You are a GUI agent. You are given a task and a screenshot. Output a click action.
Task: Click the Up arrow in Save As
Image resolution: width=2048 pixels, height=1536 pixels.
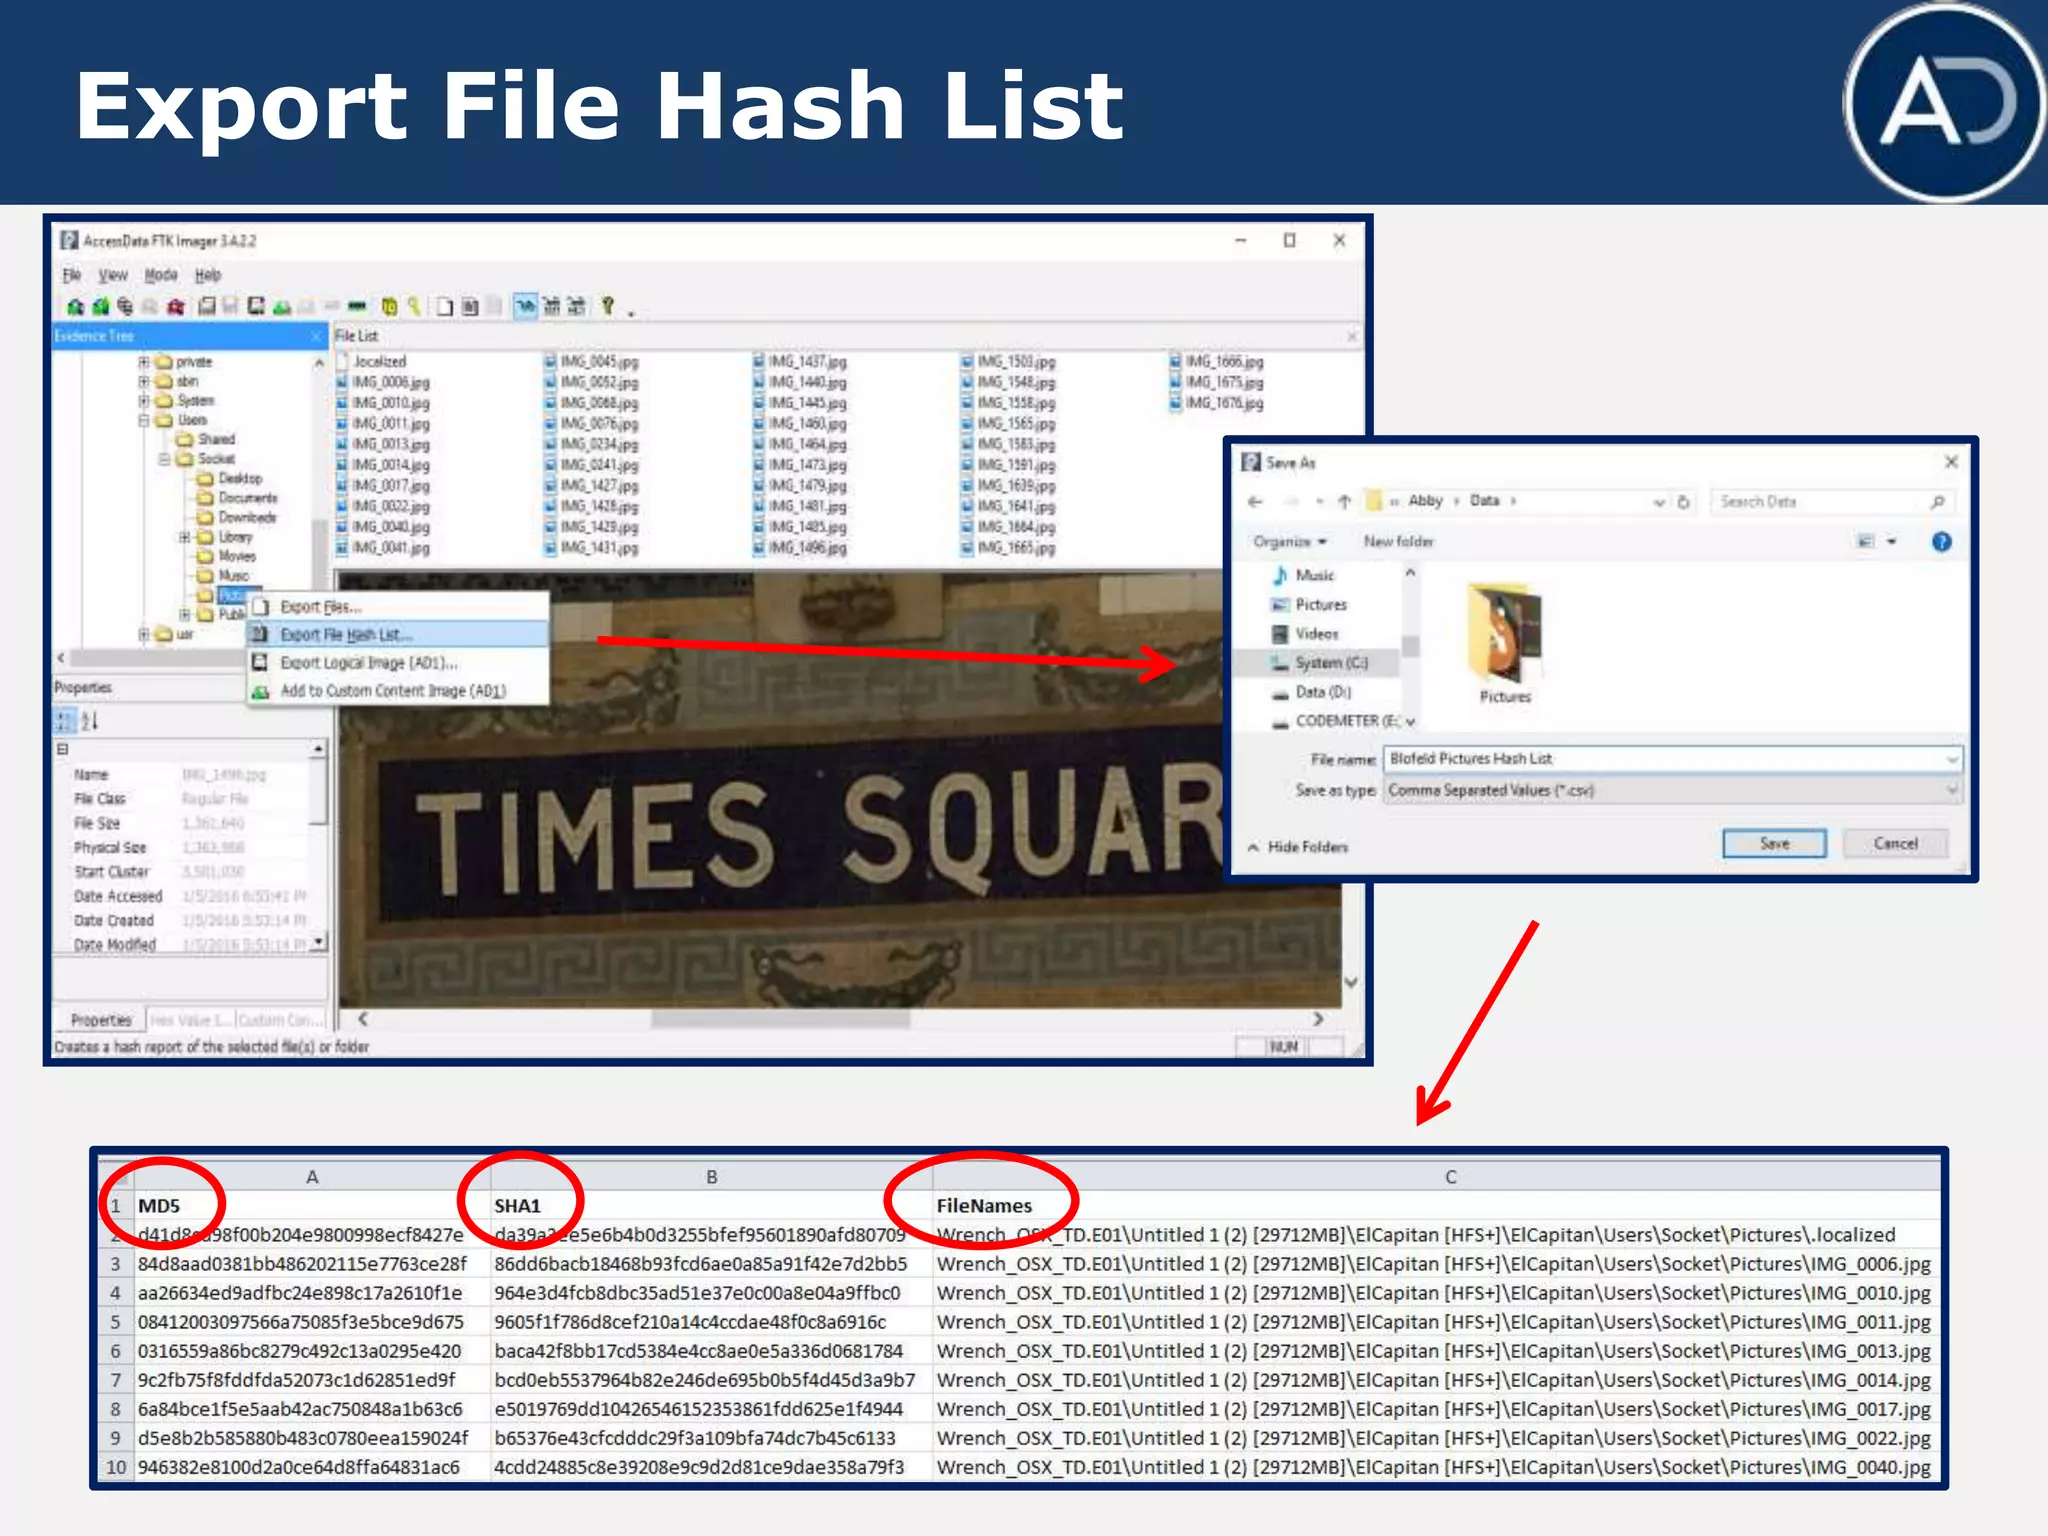tap(1344, 501)
